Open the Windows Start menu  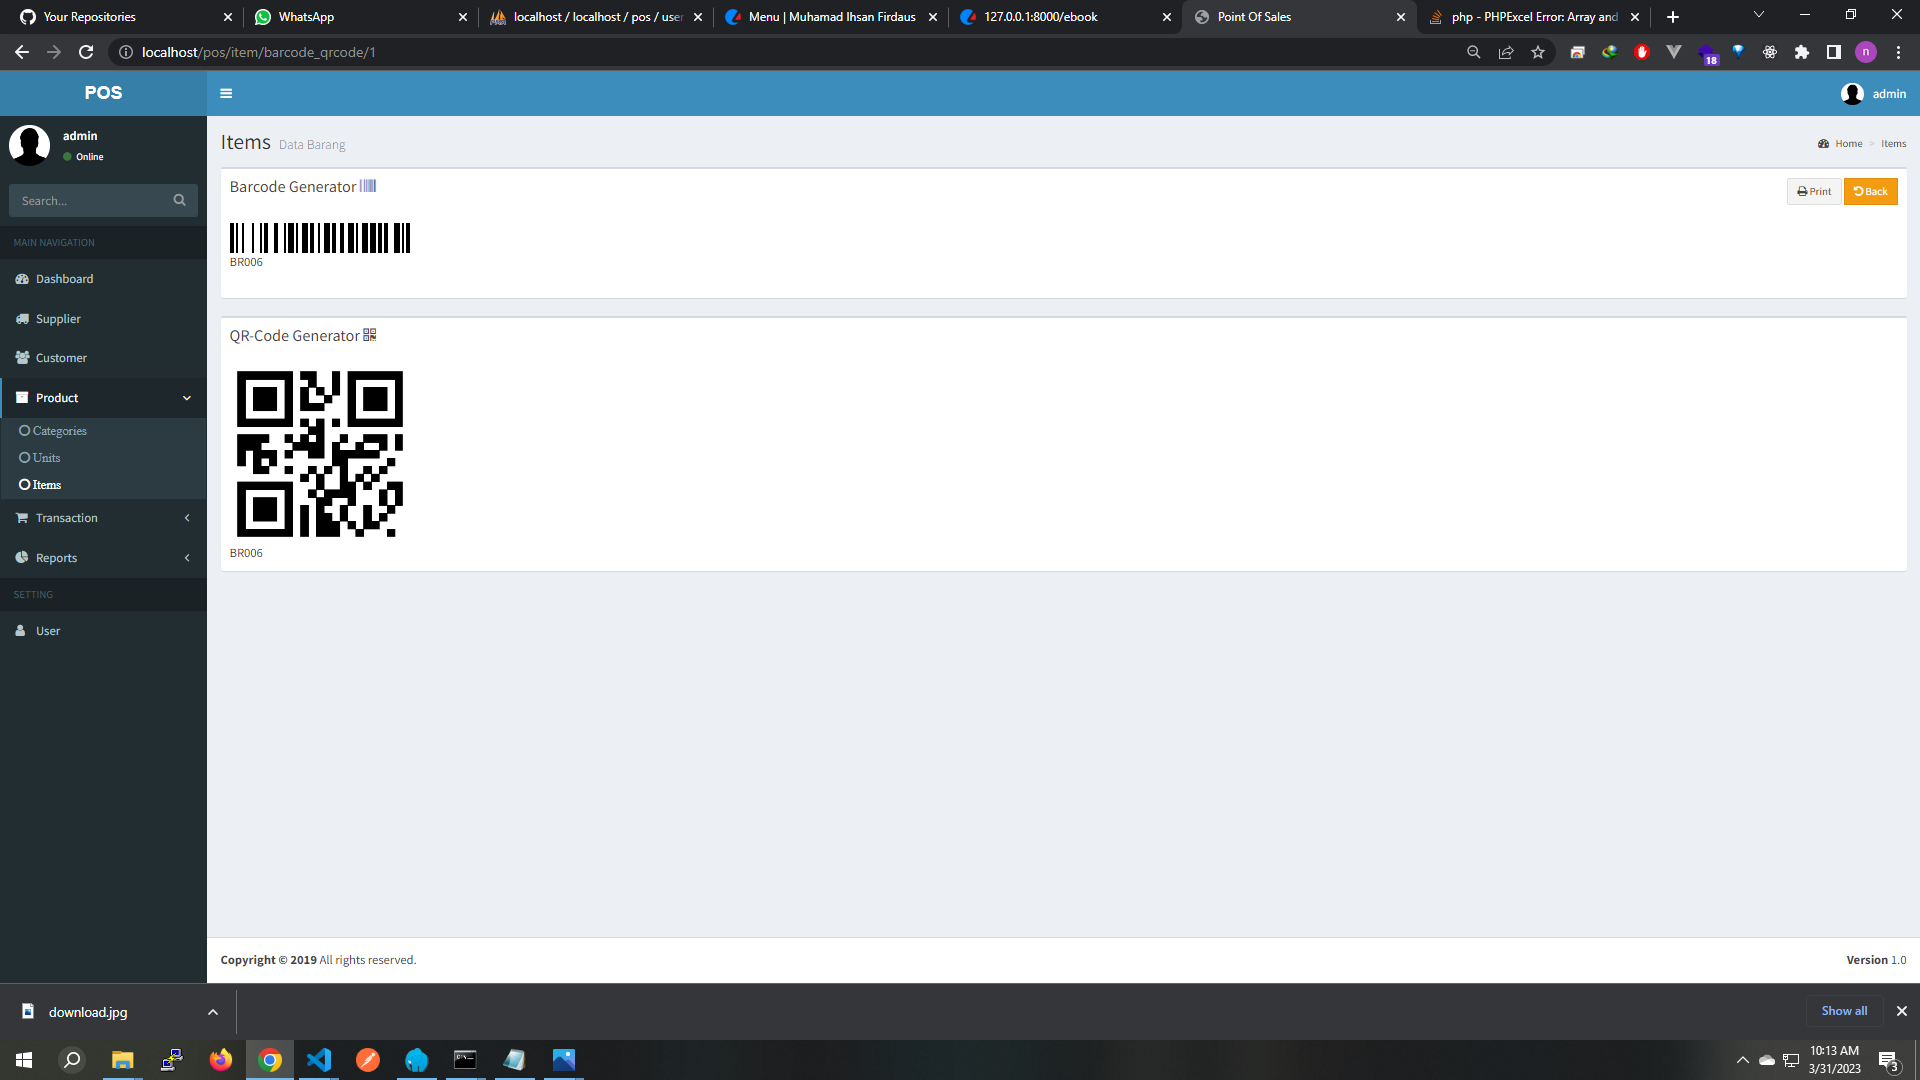(24, 1060)
